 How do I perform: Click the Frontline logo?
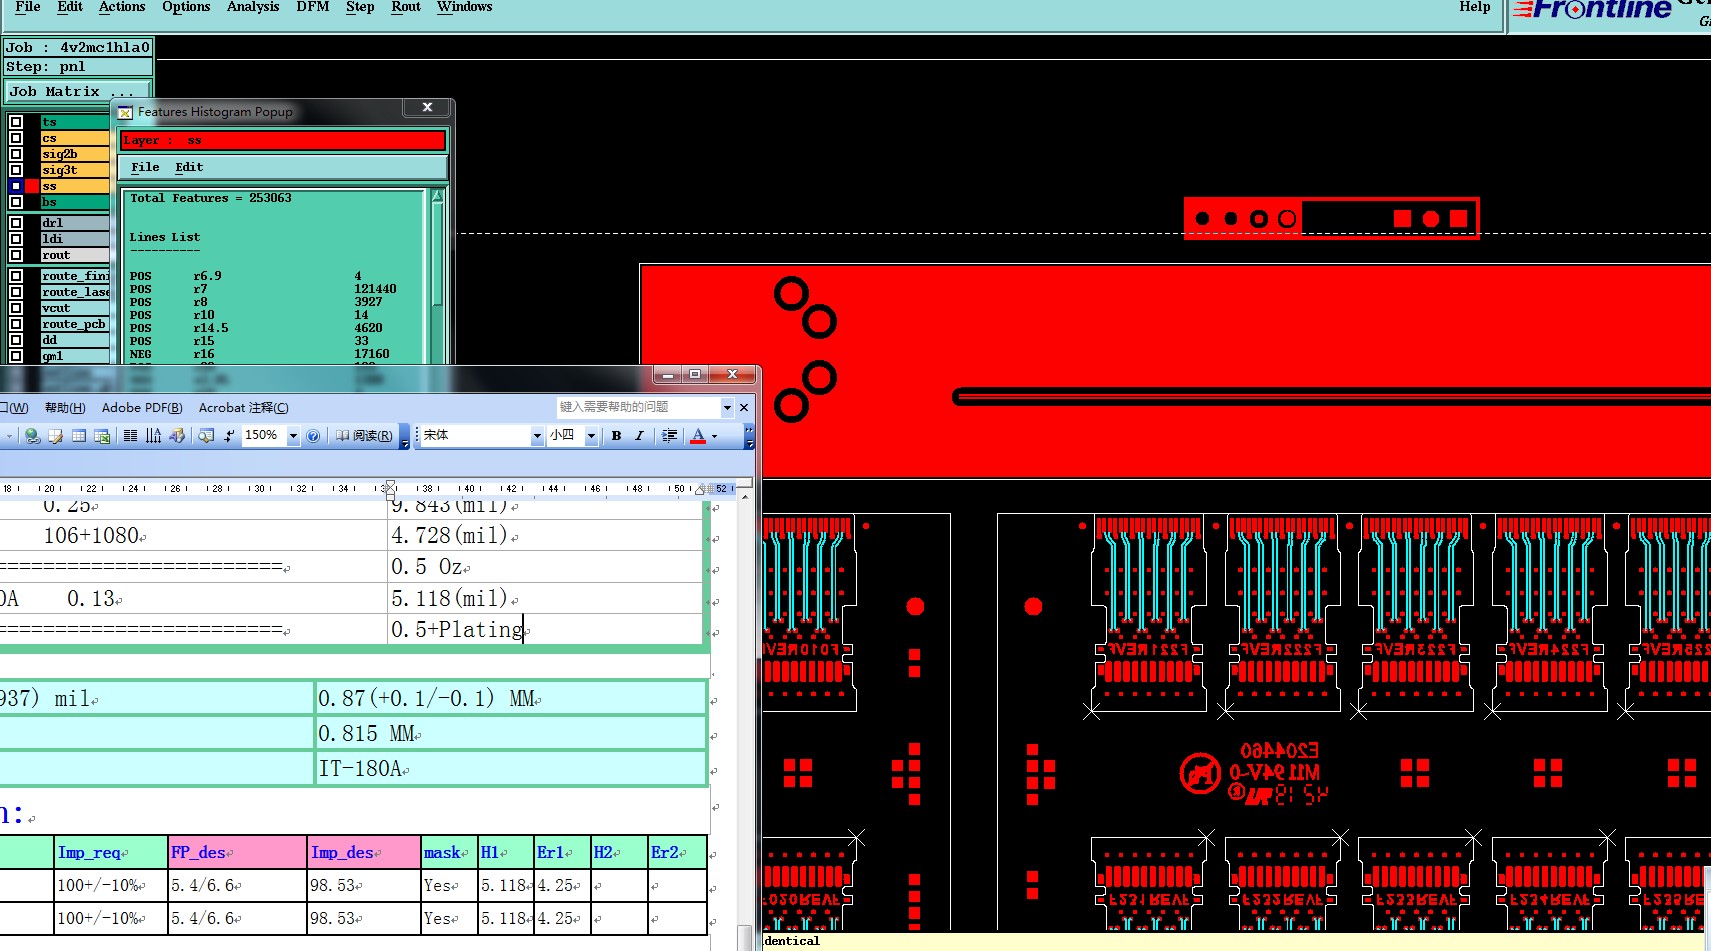[1592, 10]
